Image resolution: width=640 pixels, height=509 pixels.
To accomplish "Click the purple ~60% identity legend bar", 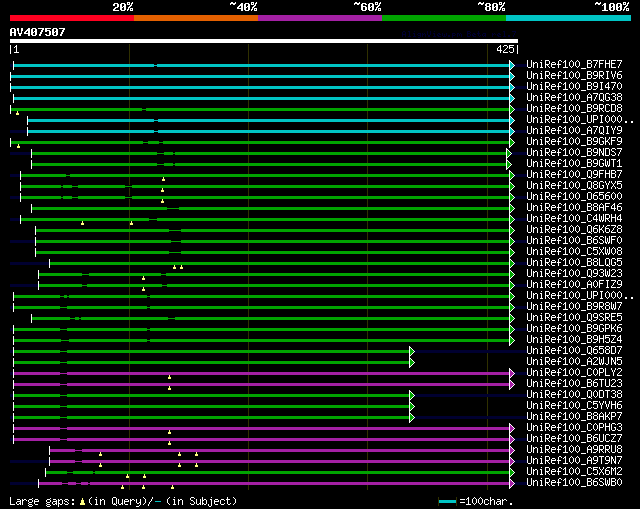I will click(319, 18).
